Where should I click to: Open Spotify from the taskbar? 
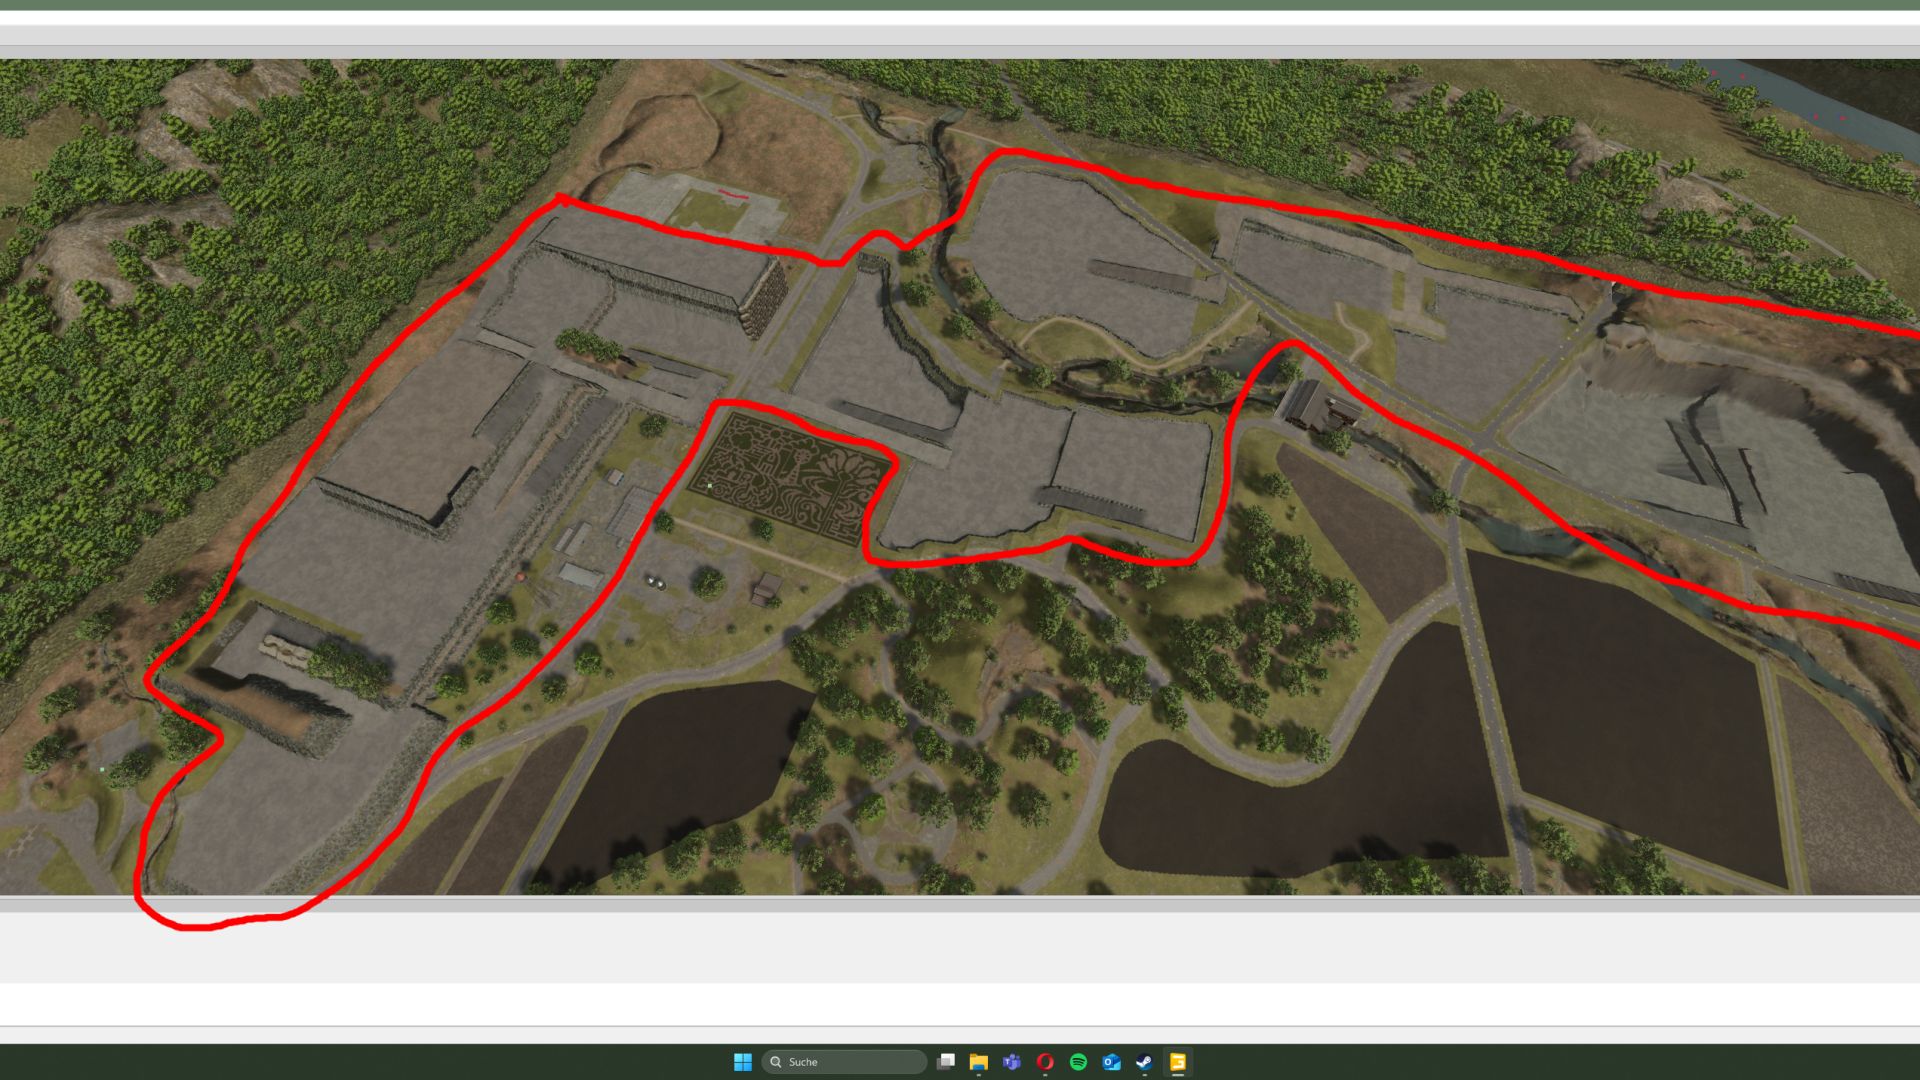click(x=1078, y=1062)
